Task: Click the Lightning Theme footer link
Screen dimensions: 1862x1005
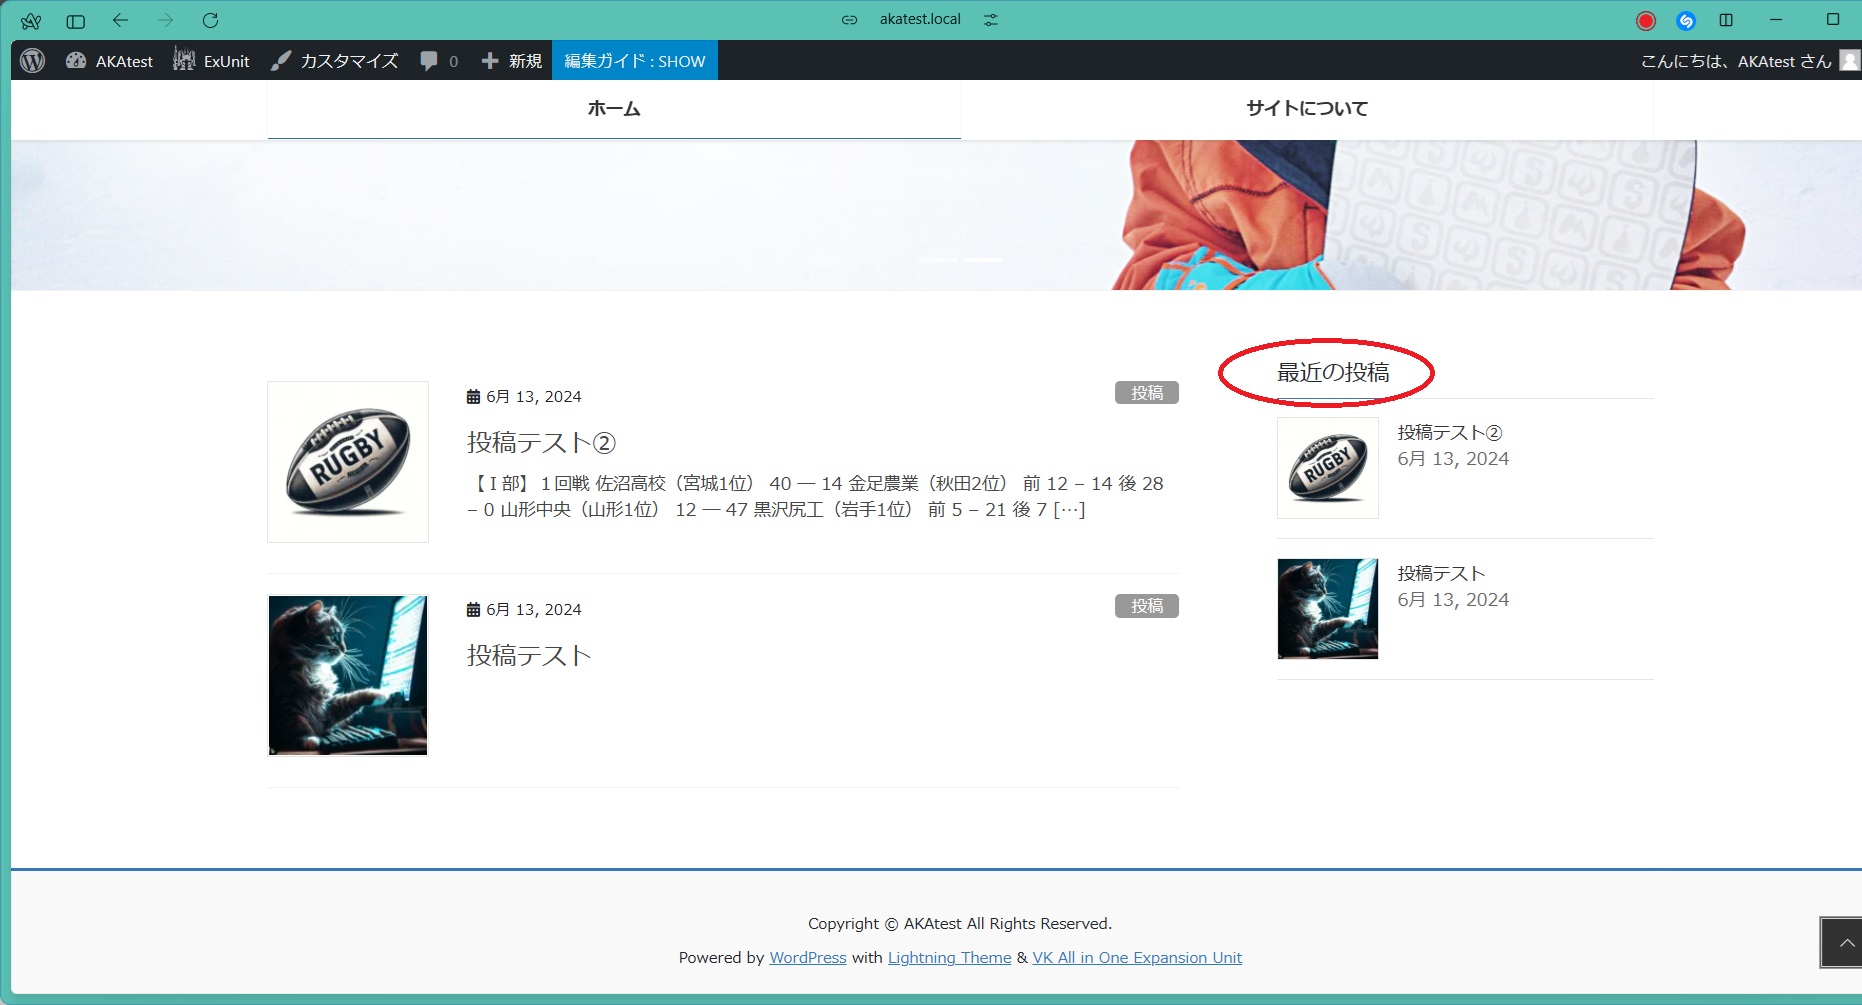Action: point(949,957)
